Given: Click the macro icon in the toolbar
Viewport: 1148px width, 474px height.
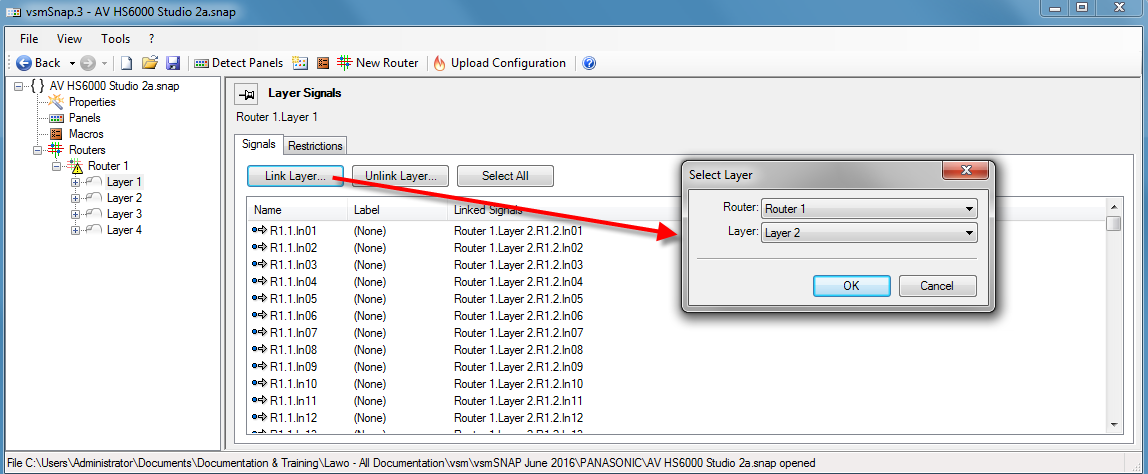Looking at the screenshot, I should [322, 63].
